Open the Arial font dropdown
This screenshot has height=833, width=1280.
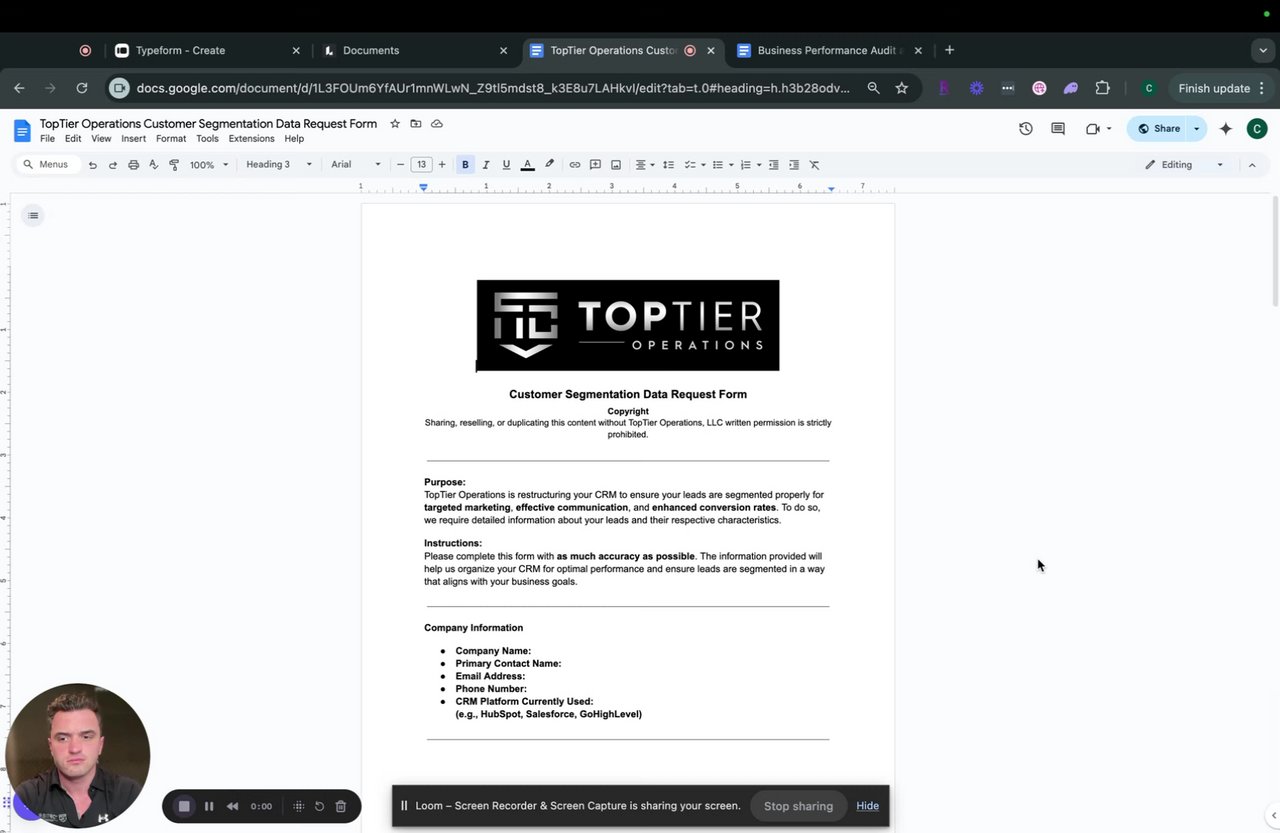pos(356,165)
